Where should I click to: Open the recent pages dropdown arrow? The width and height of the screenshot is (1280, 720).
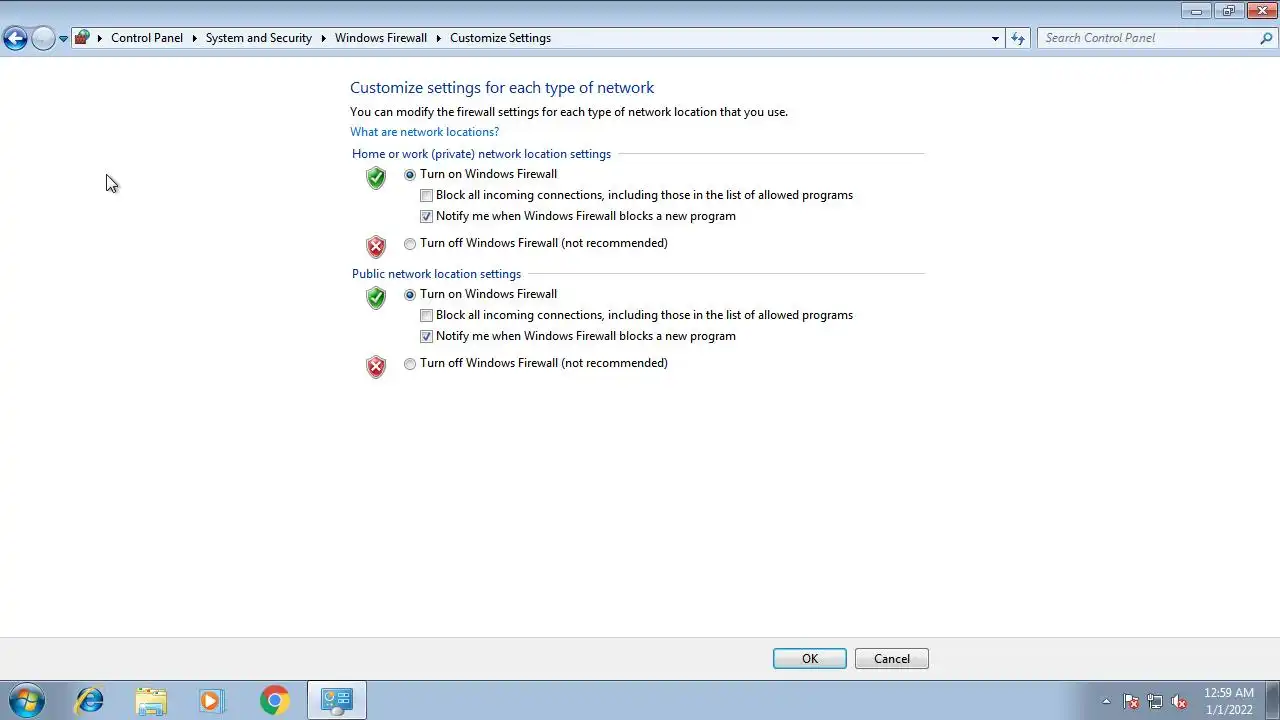pyautogui.click(x=63, y=38)
